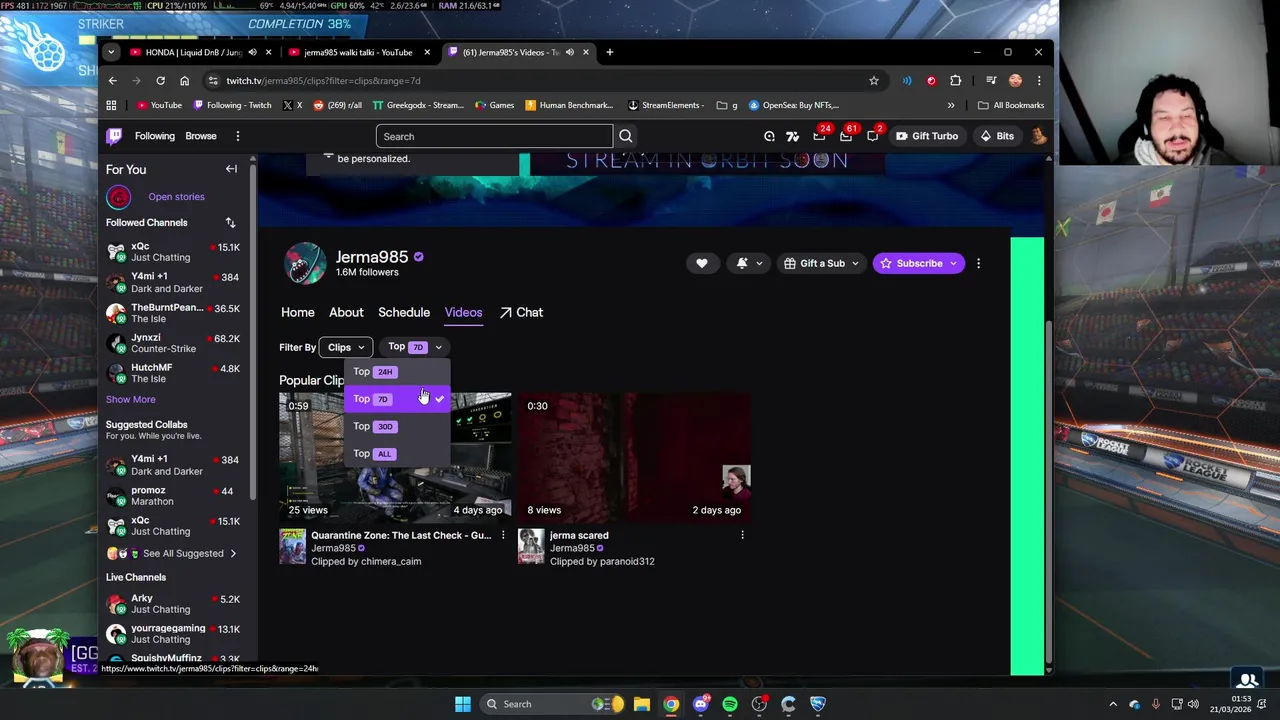Select the checked Top 7D option

[x=398, y=398]
